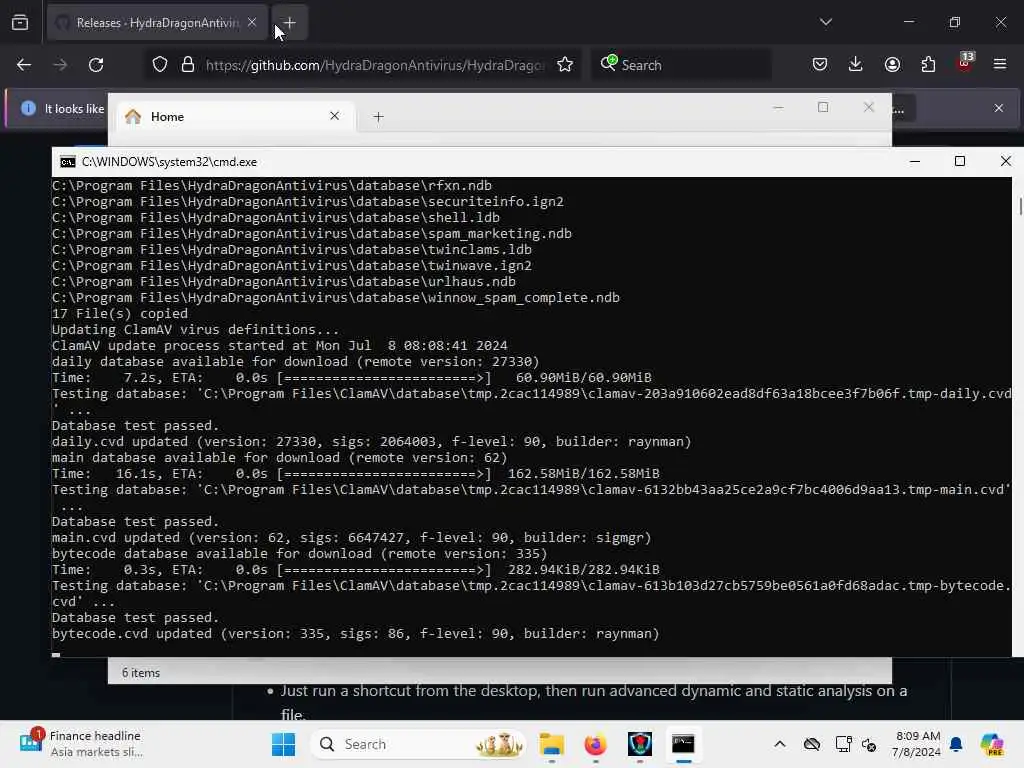This screenshot has height=768, width=1024.
Task: Switch to the Releases HydraDragonAntivirus tab
Action: 157,23
